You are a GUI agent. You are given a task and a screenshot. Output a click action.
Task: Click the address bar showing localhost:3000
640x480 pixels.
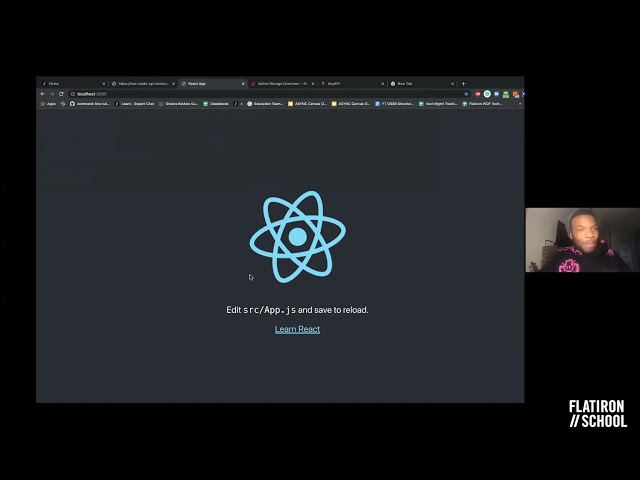[269, 94]
